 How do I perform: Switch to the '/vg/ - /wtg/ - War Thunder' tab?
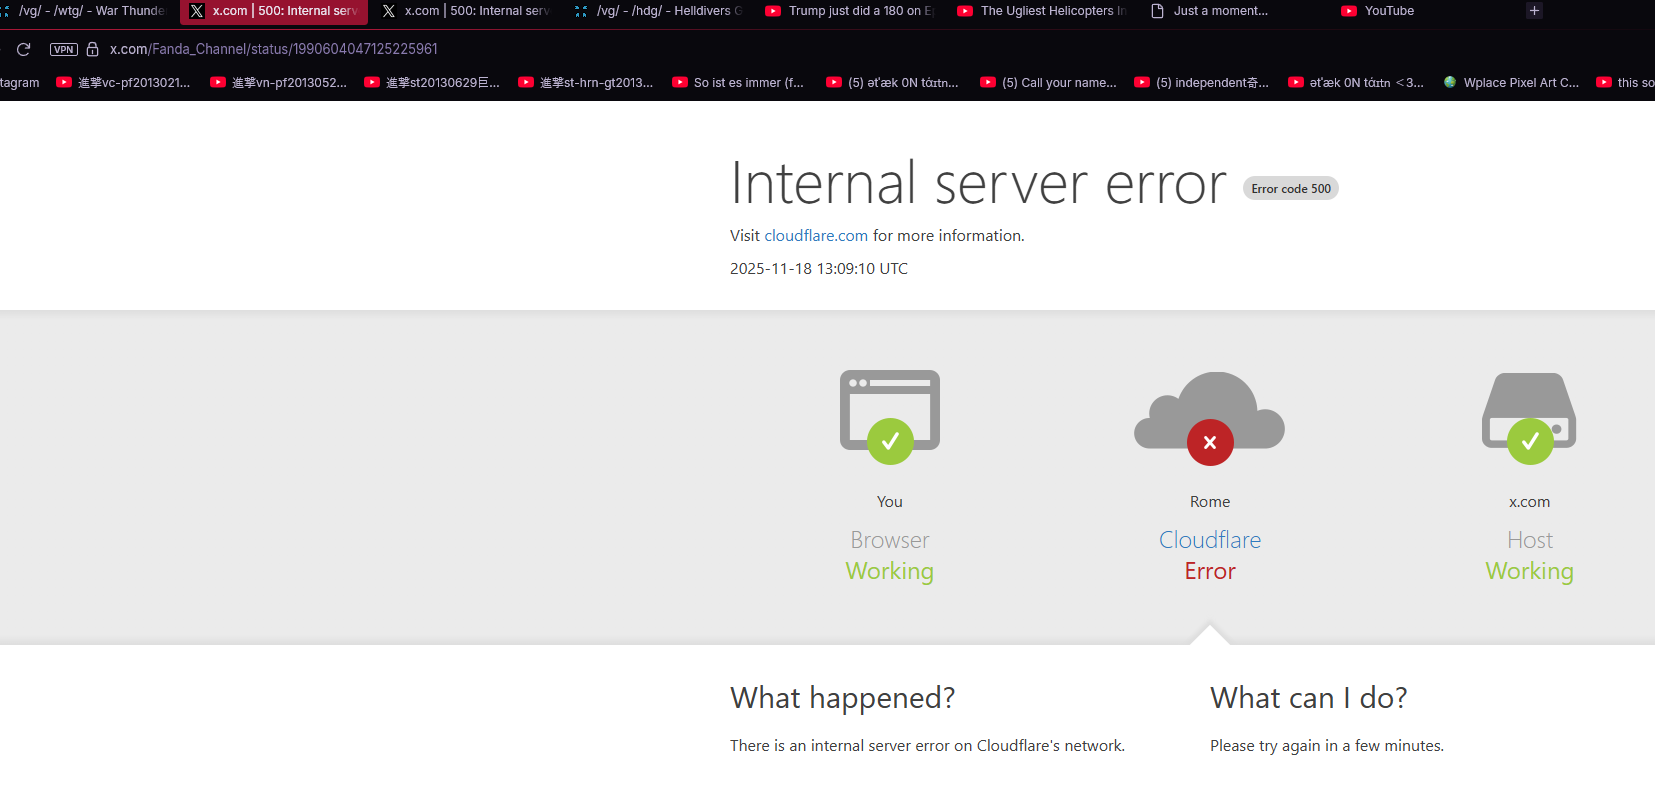86,11
